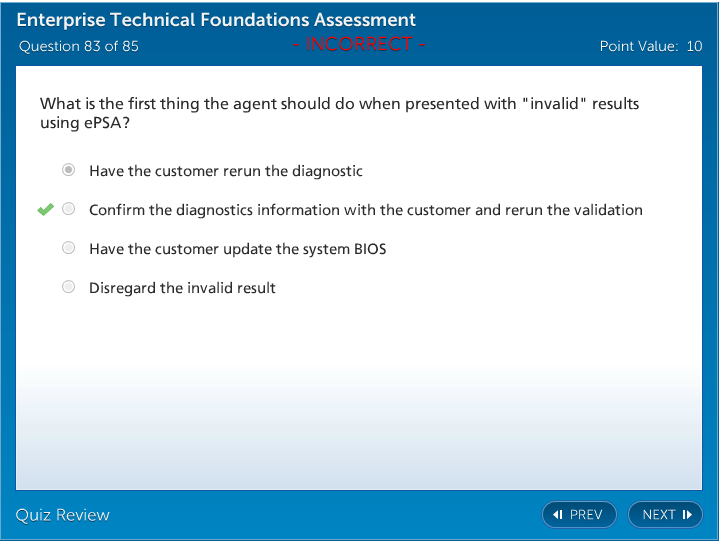Click the Quiz Review label
Viewport: 719px width, 541px height.
[x=63, y=515]
